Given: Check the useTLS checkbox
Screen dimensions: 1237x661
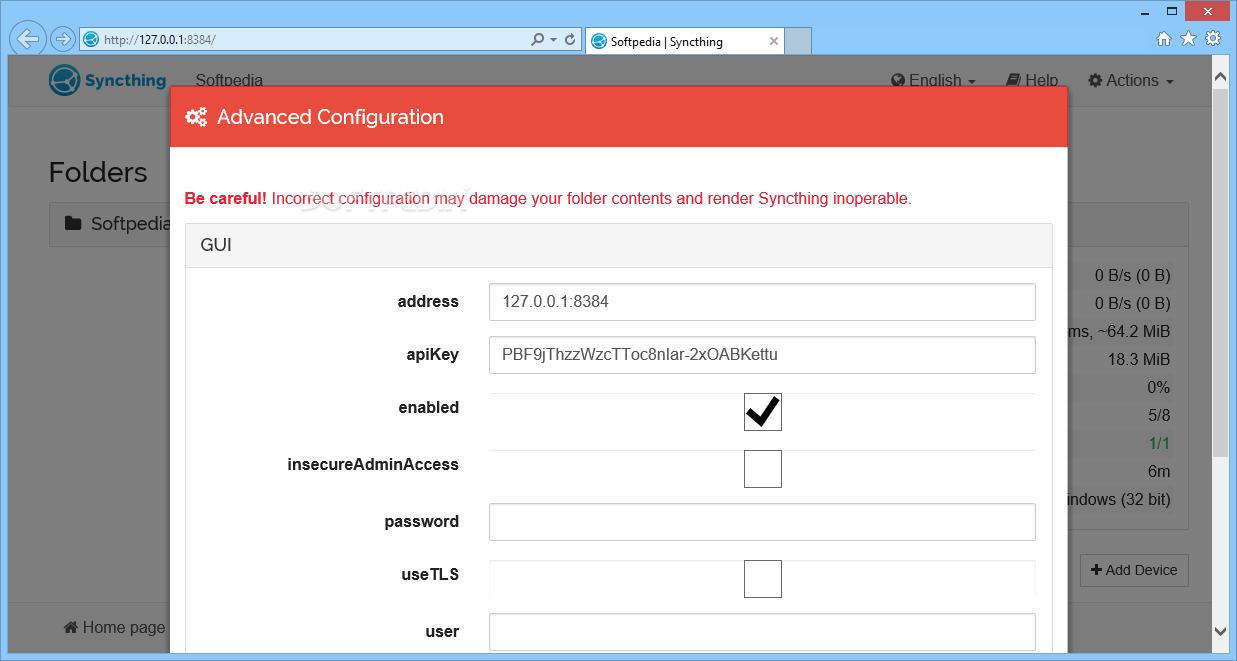Looking at the screenshot, I should (762, 578).
